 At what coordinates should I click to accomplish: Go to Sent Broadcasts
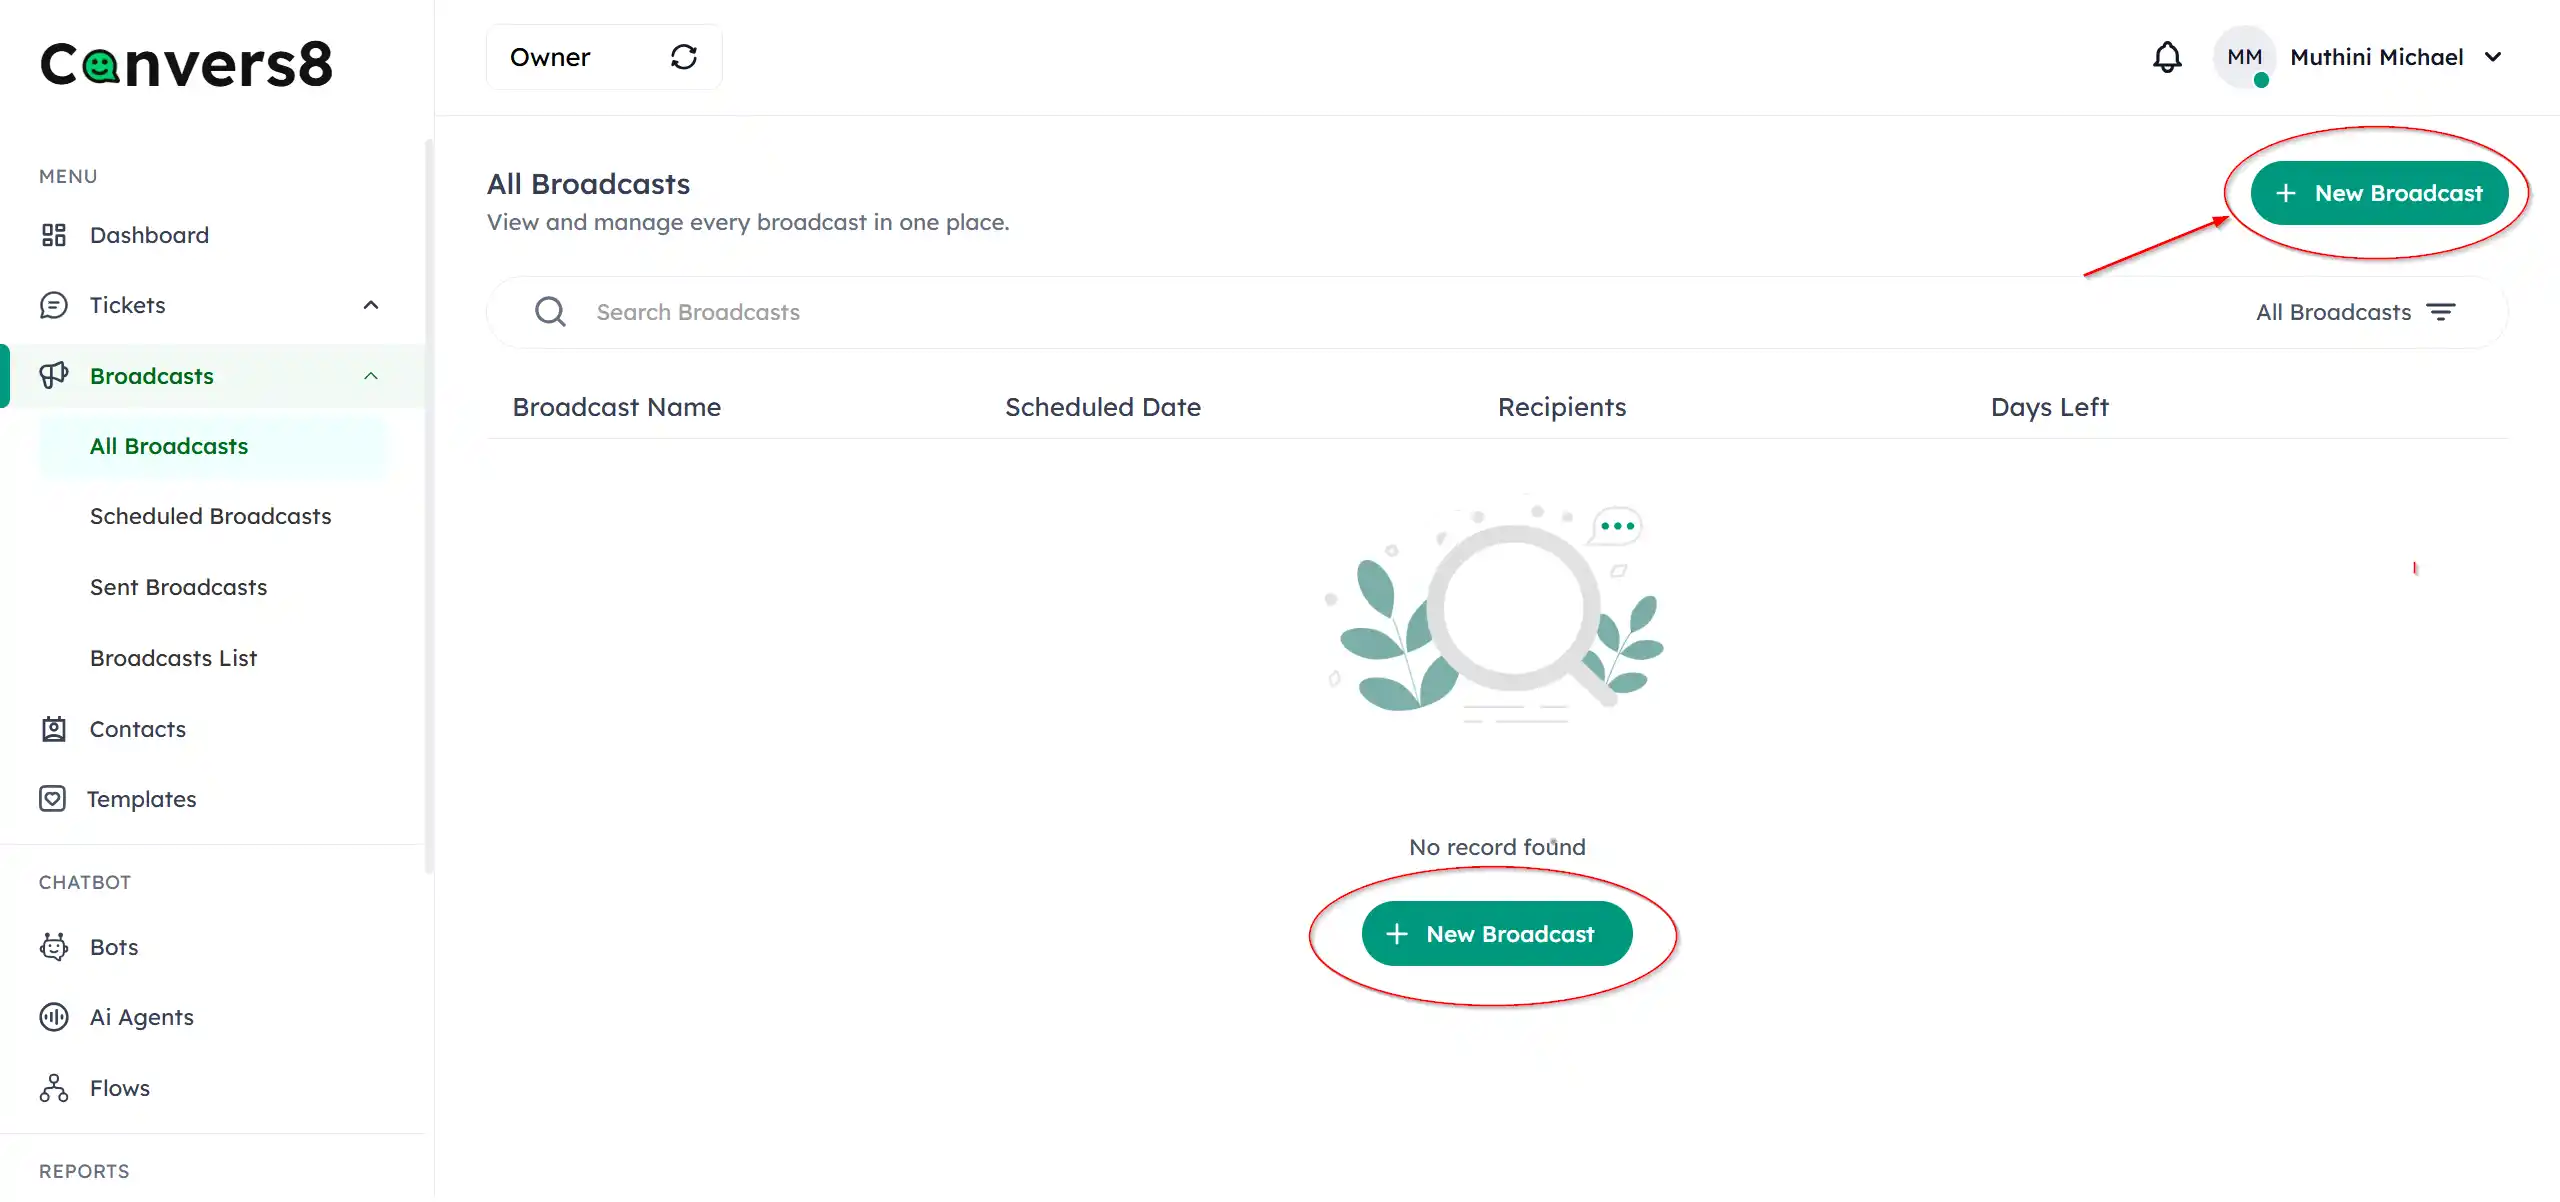178,587
